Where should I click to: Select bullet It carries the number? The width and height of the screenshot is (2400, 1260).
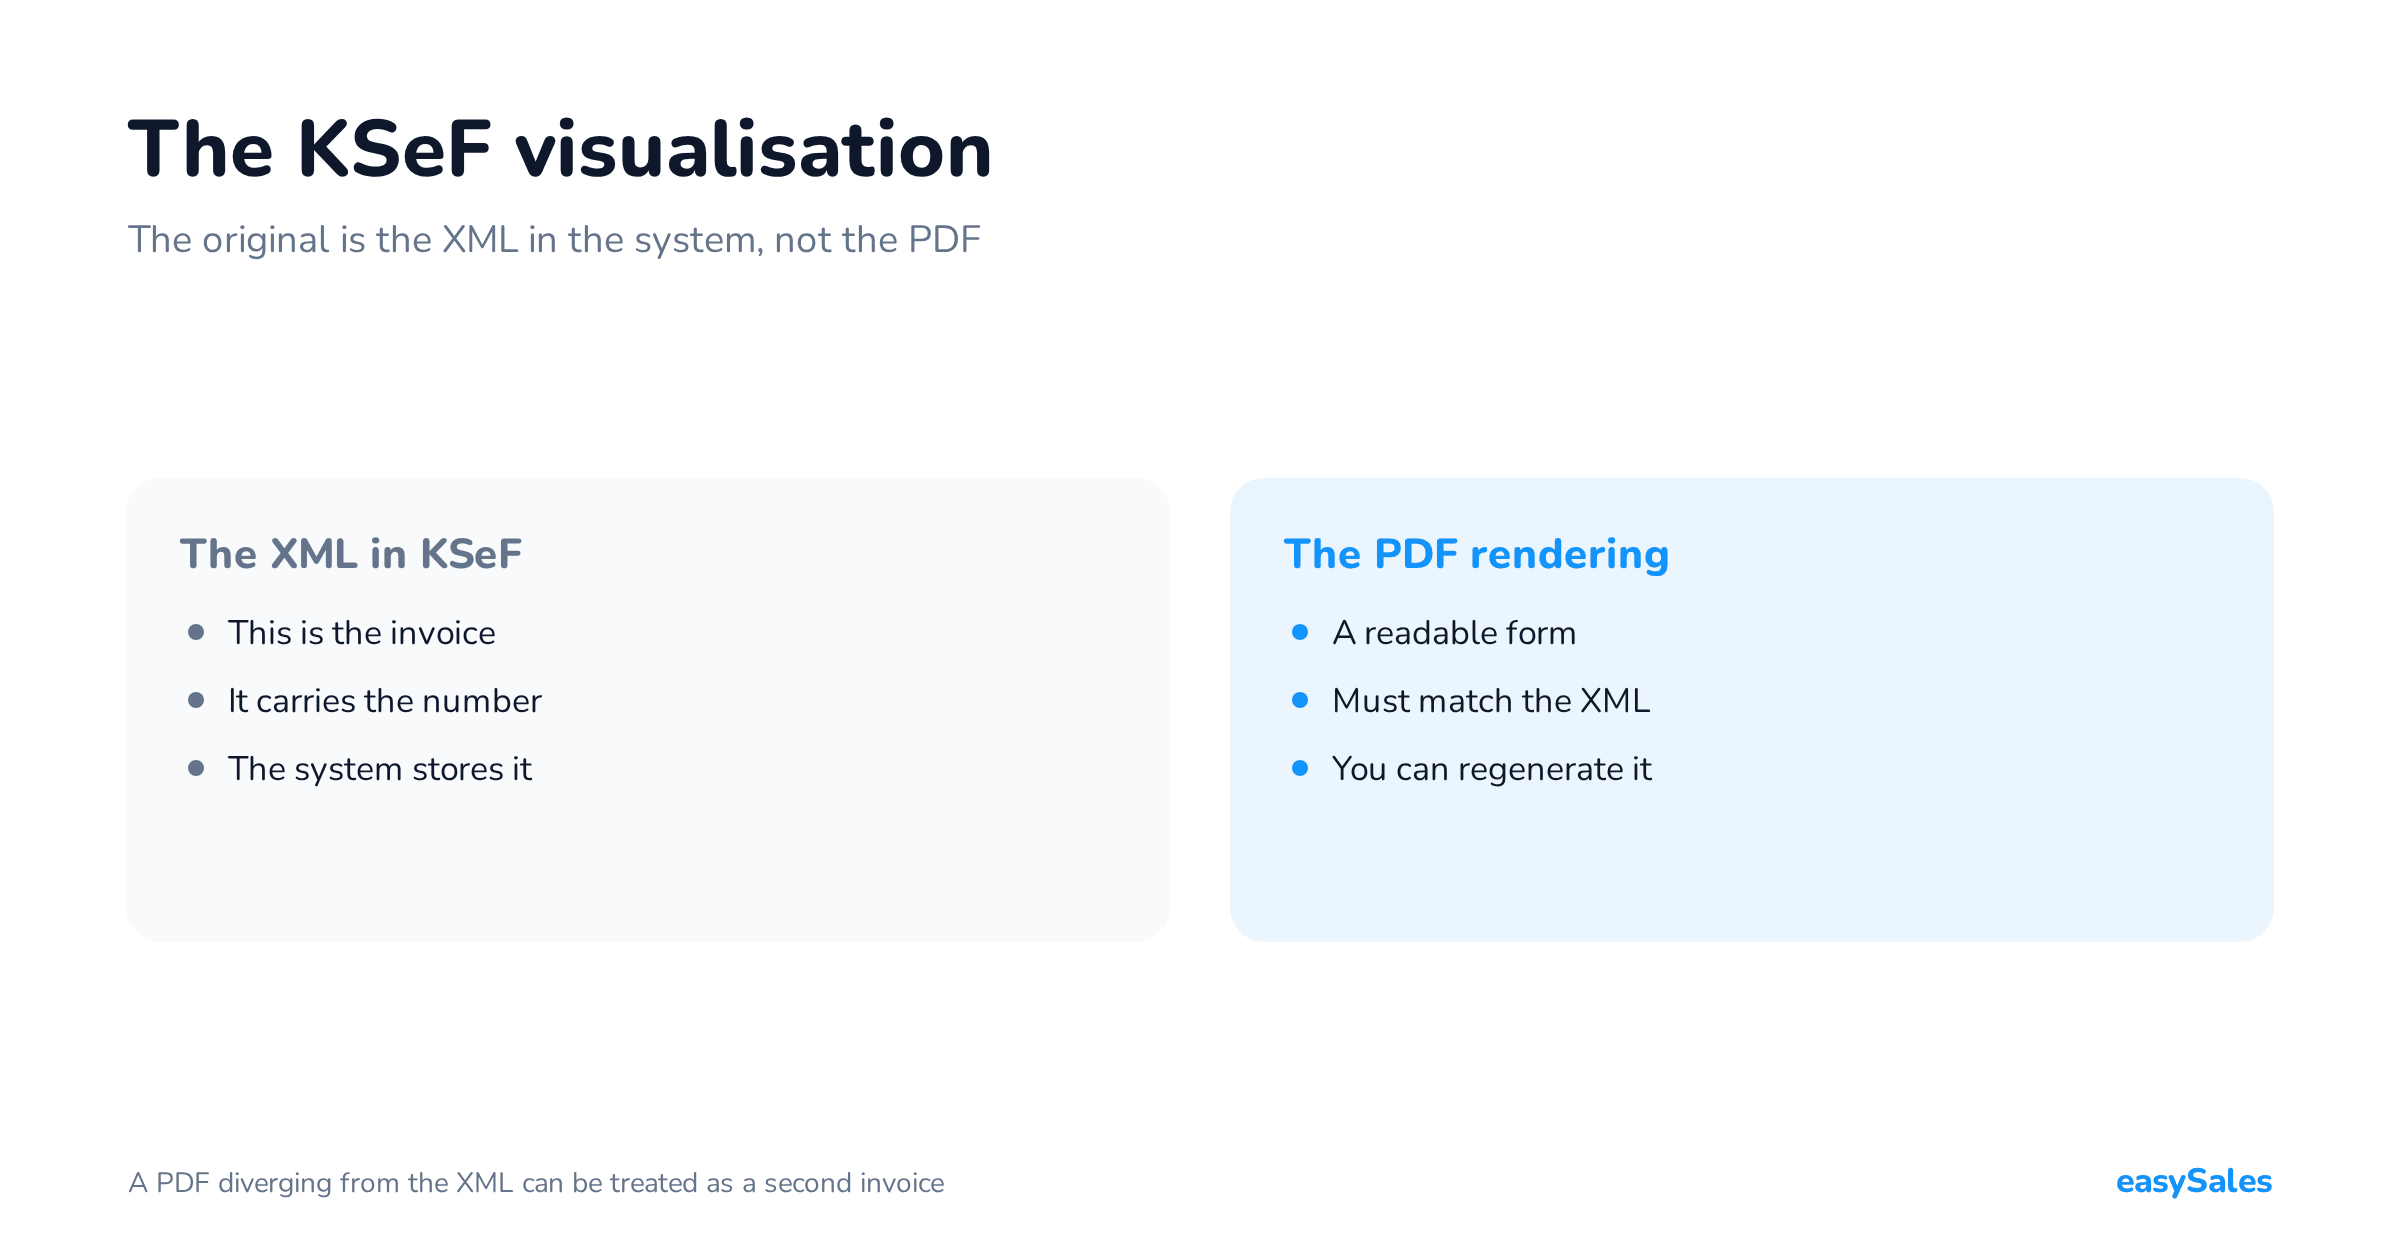click(x=385, y=701)
